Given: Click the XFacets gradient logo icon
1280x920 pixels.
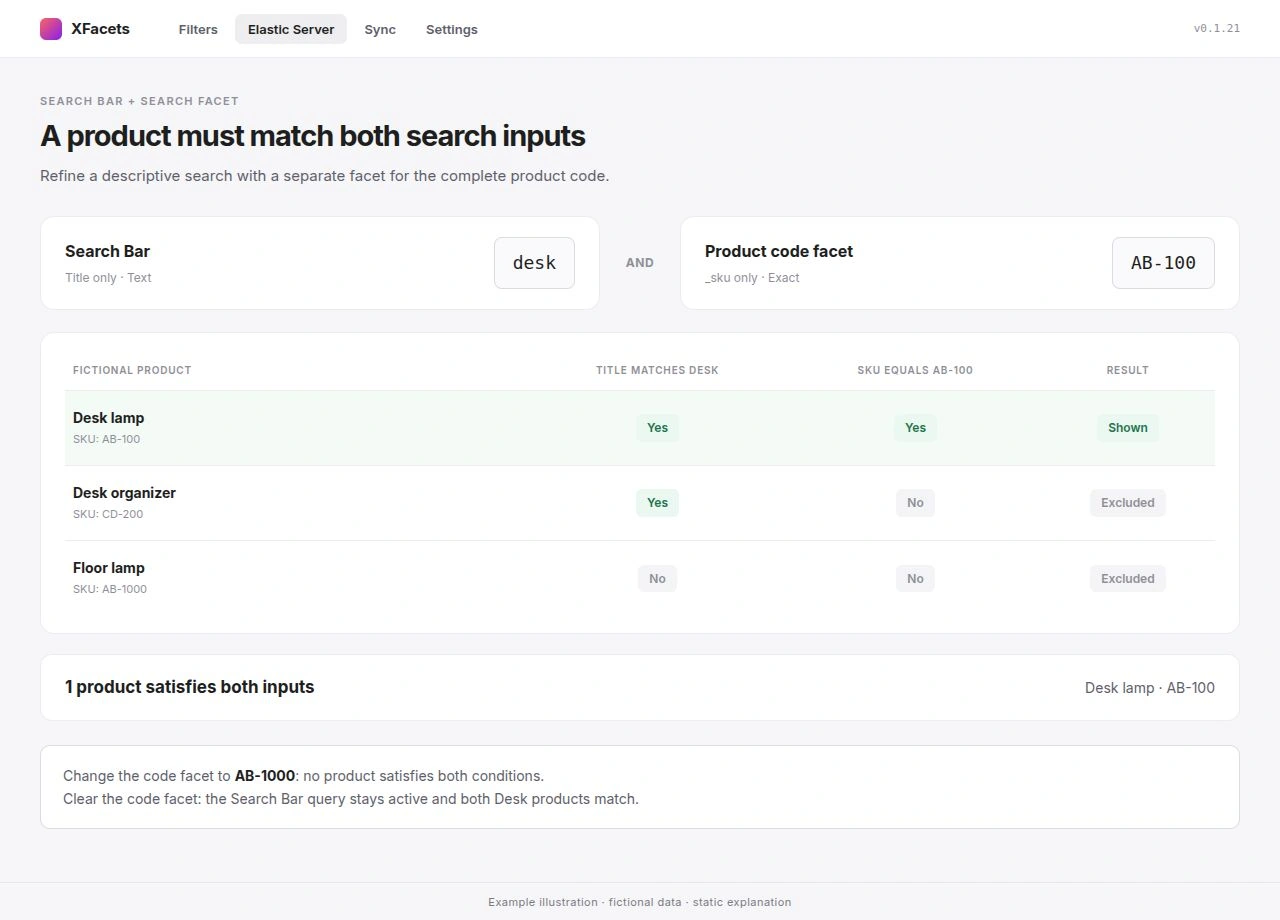Looking at the screenshot, I should tap(51, 29).
